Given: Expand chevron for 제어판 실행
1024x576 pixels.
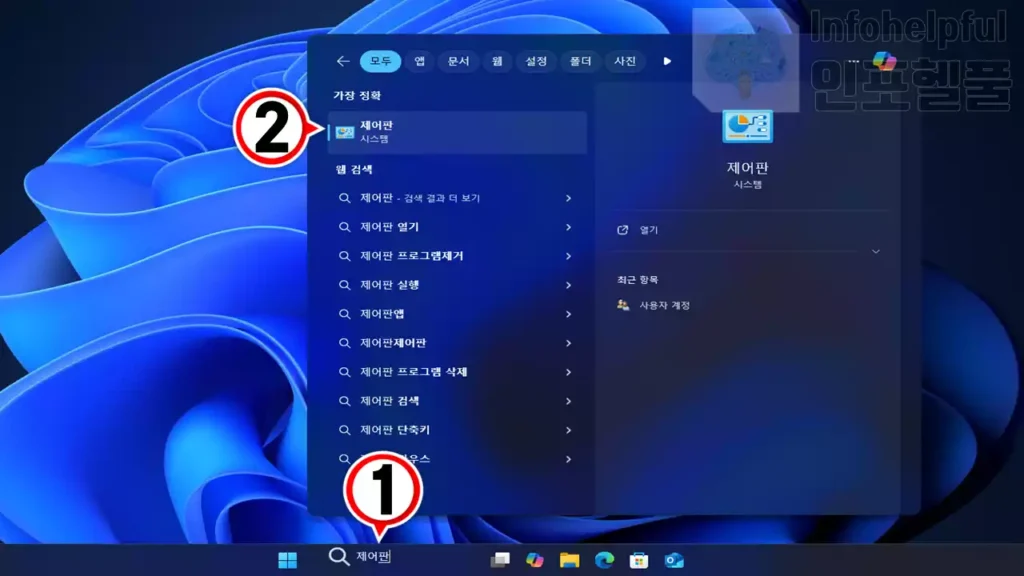Looking at the screenshot, I should pos(568,285).
